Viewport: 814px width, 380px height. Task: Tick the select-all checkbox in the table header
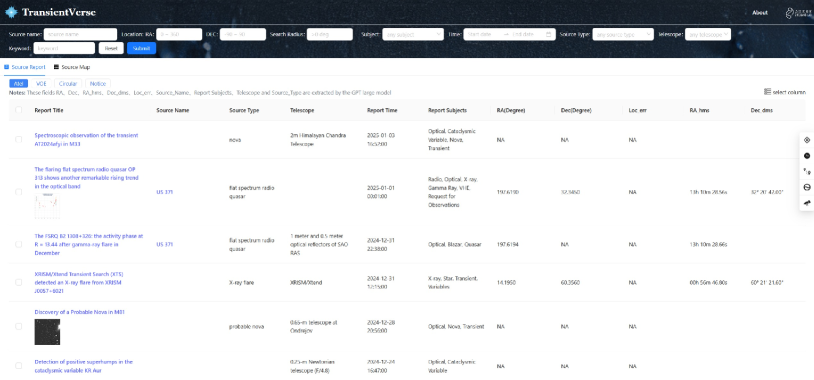coord(19,110)
